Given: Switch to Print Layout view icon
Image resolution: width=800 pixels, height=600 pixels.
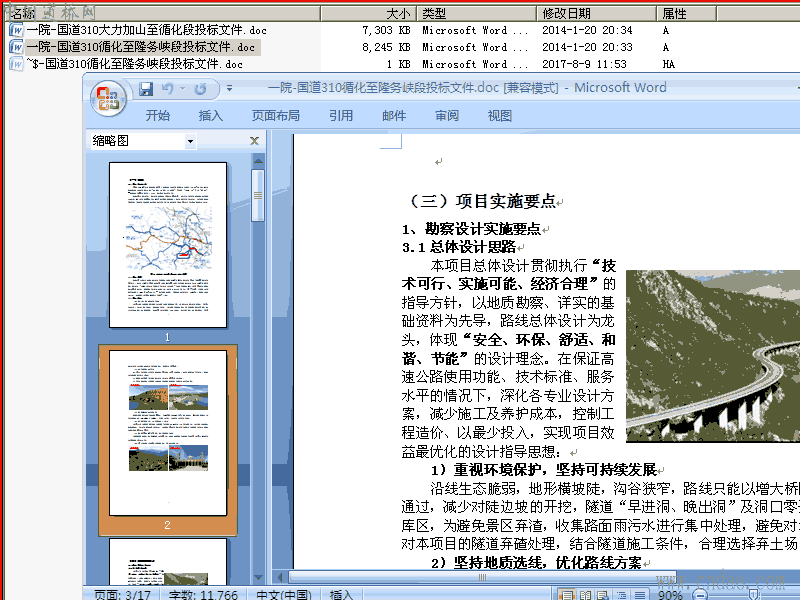Looking at the screenshot, I should point(566,595).
